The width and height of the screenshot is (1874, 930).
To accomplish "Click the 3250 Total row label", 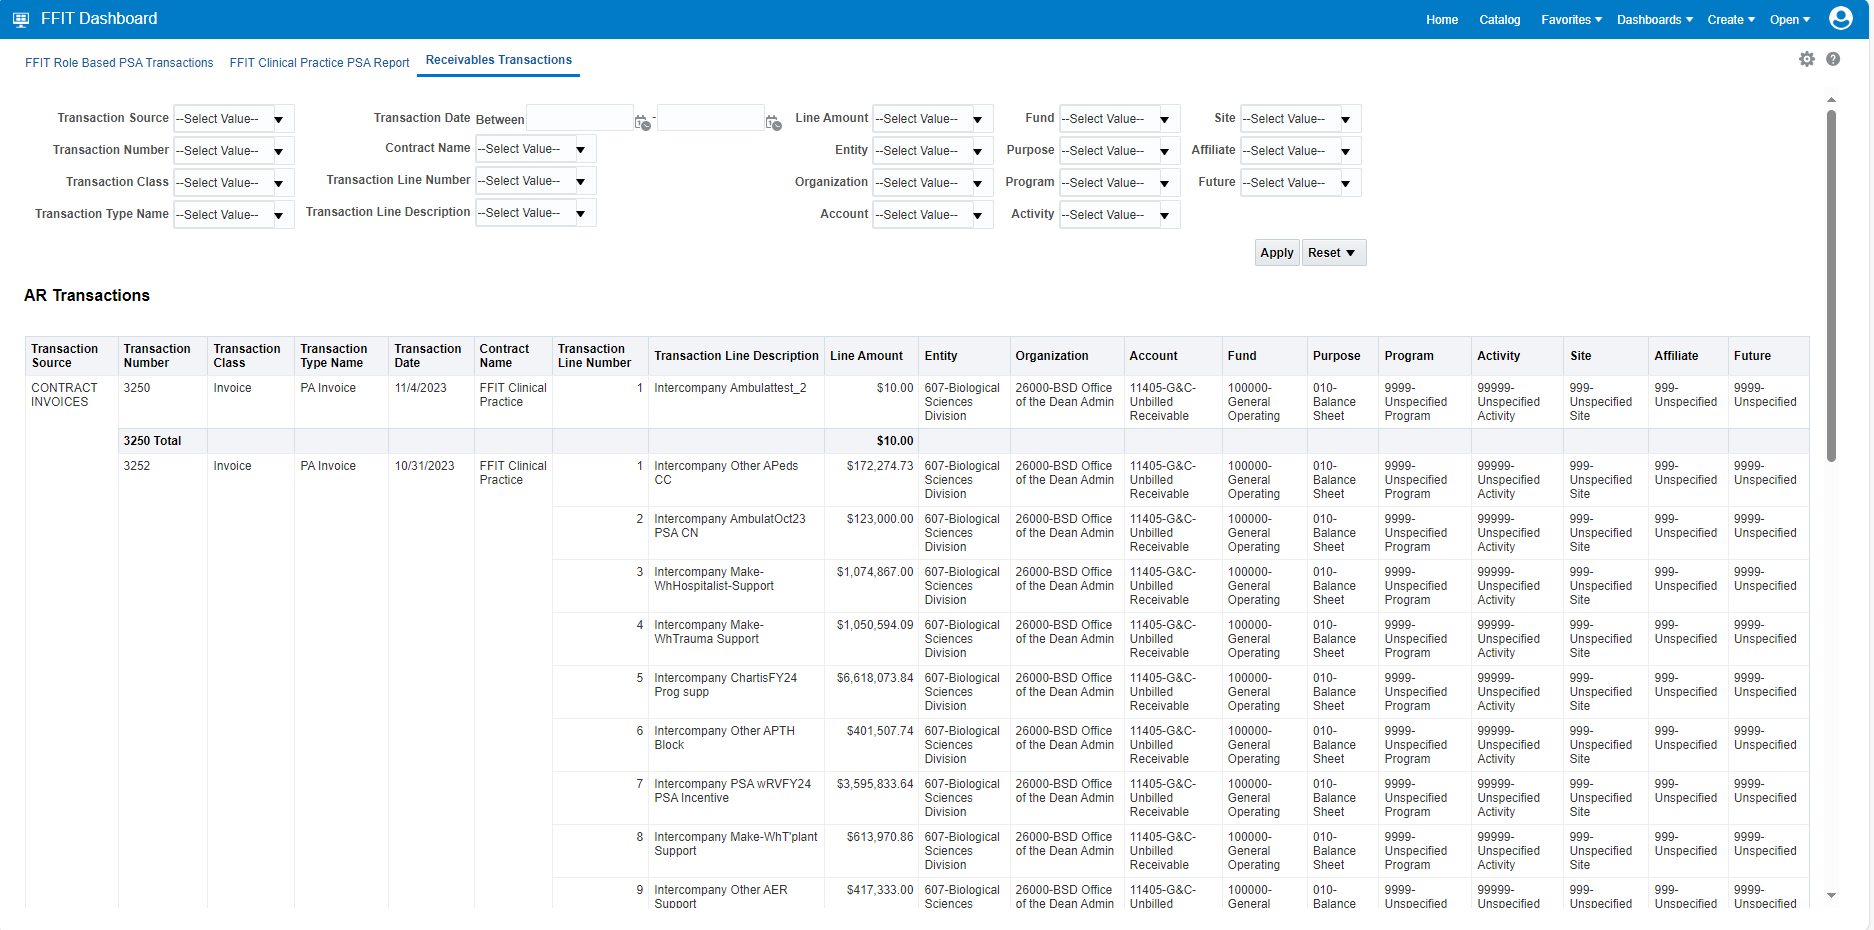I will (152, 441).
